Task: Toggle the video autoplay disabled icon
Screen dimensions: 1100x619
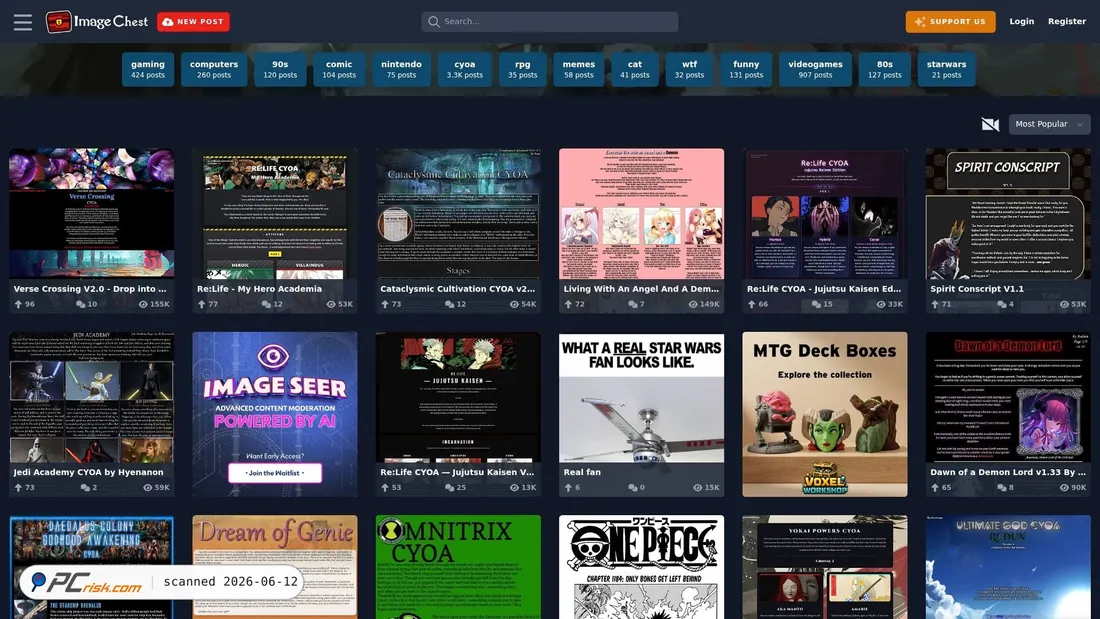Action: tap(990, 124)
